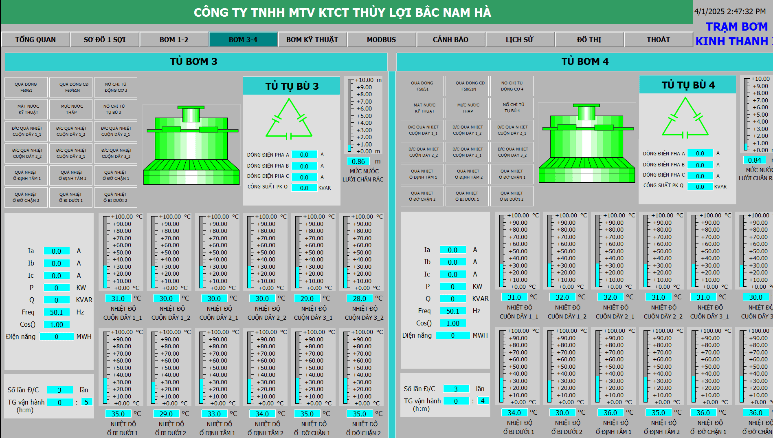Click NHIỆT ĐỘ CUỘN DÂY 1_1 gauge in Tủ bơm 3
This screenshot has width=773, height=438.
tap(122, 252)
